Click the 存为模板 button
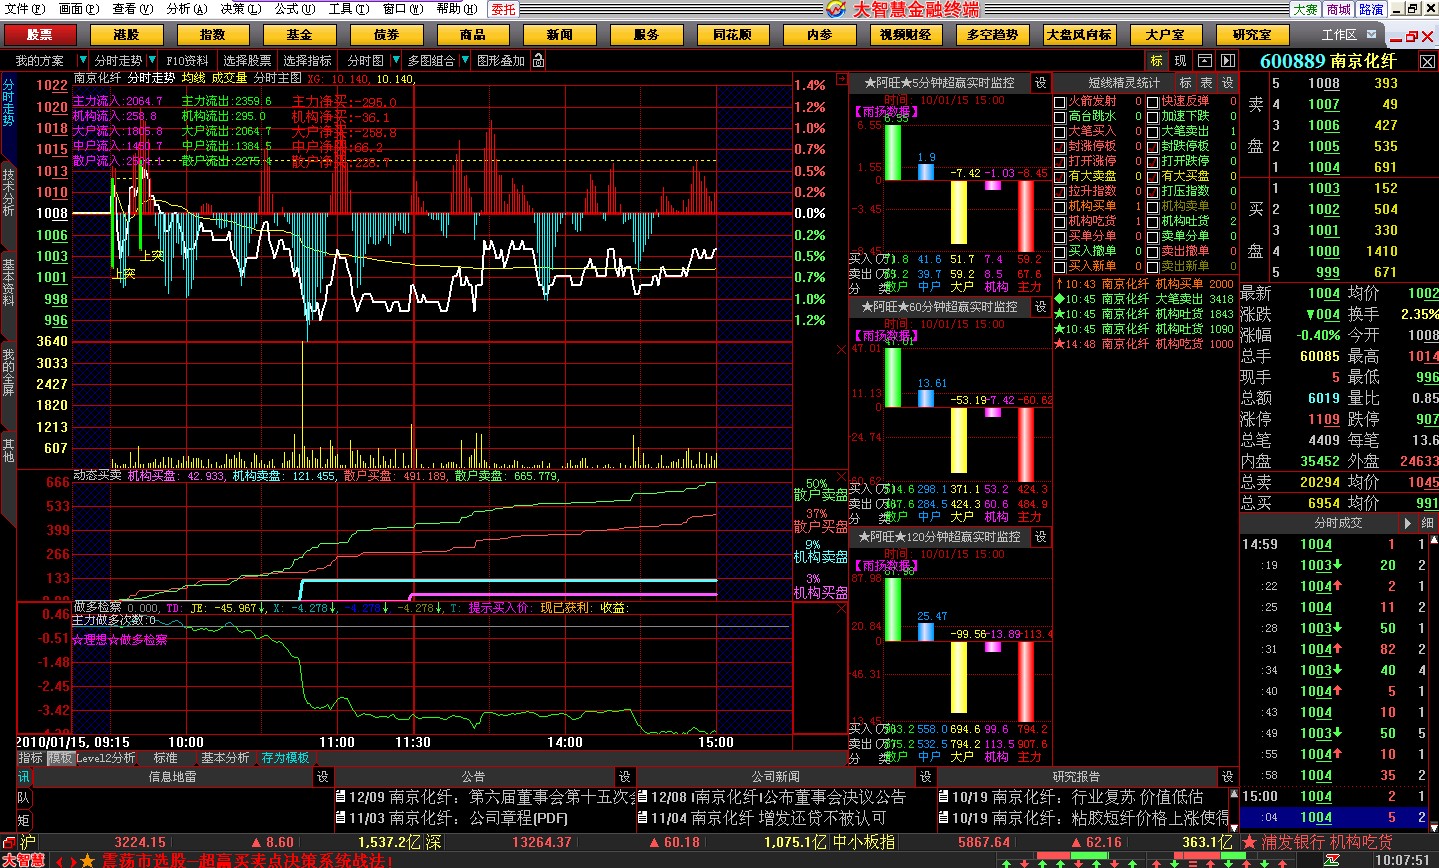The width and height of the screenshot is (1439, 868). 286,758
